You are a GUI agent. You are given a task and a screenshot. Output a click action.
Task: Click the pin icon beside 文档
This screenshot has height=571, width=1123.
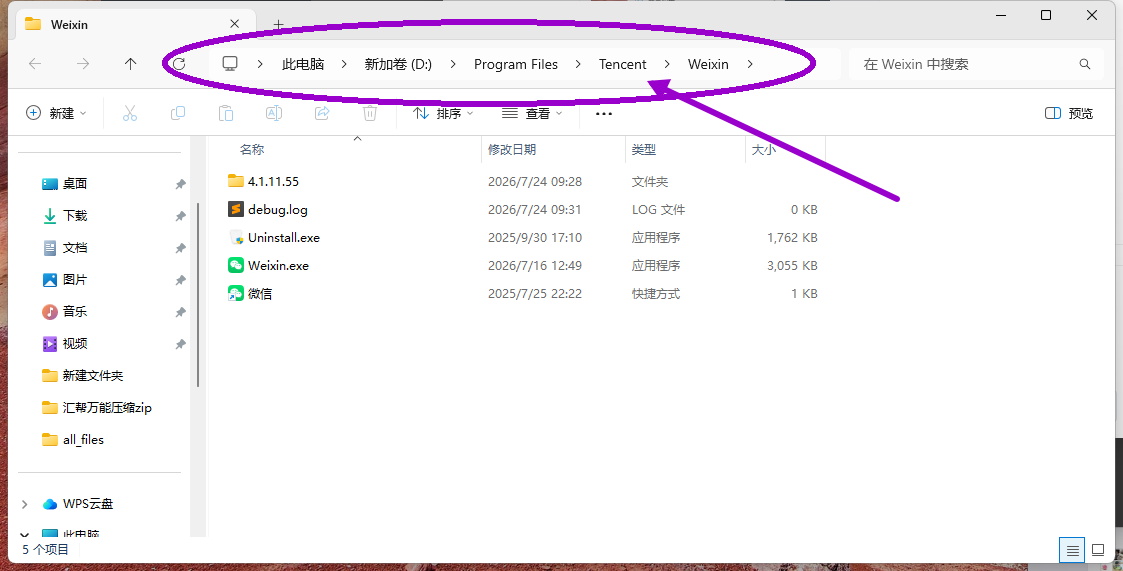point(180,248)
